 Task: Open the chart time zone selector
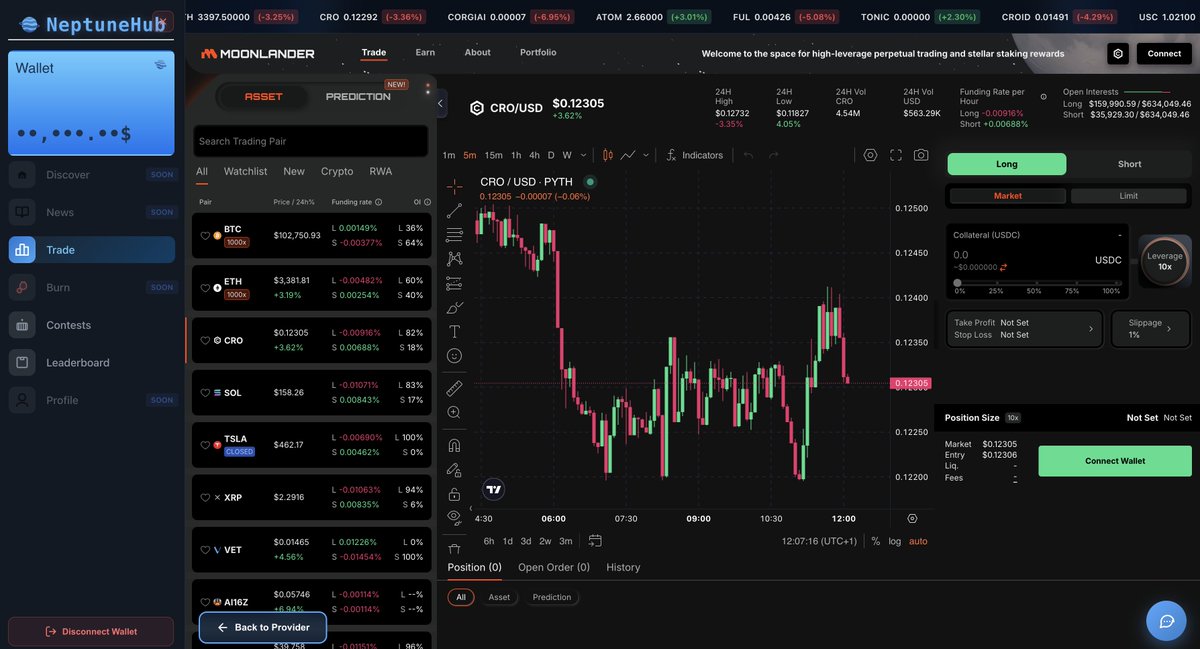point(819,541)
